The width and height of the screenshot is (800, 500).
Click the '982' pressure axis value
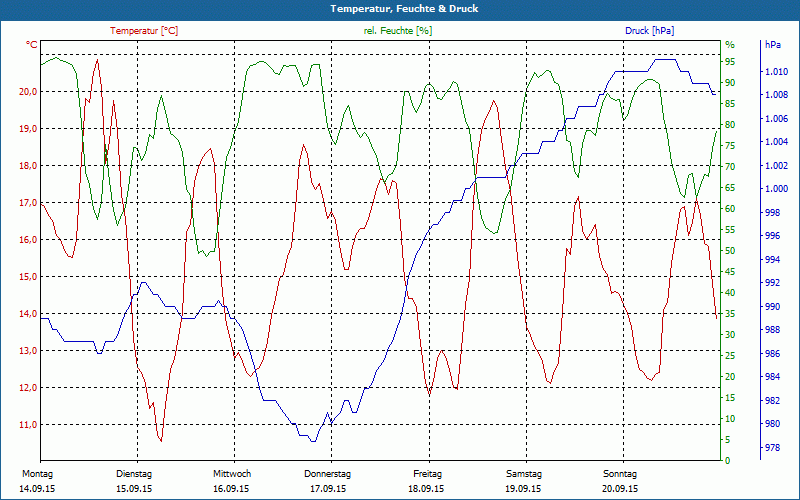click(772, 401)
